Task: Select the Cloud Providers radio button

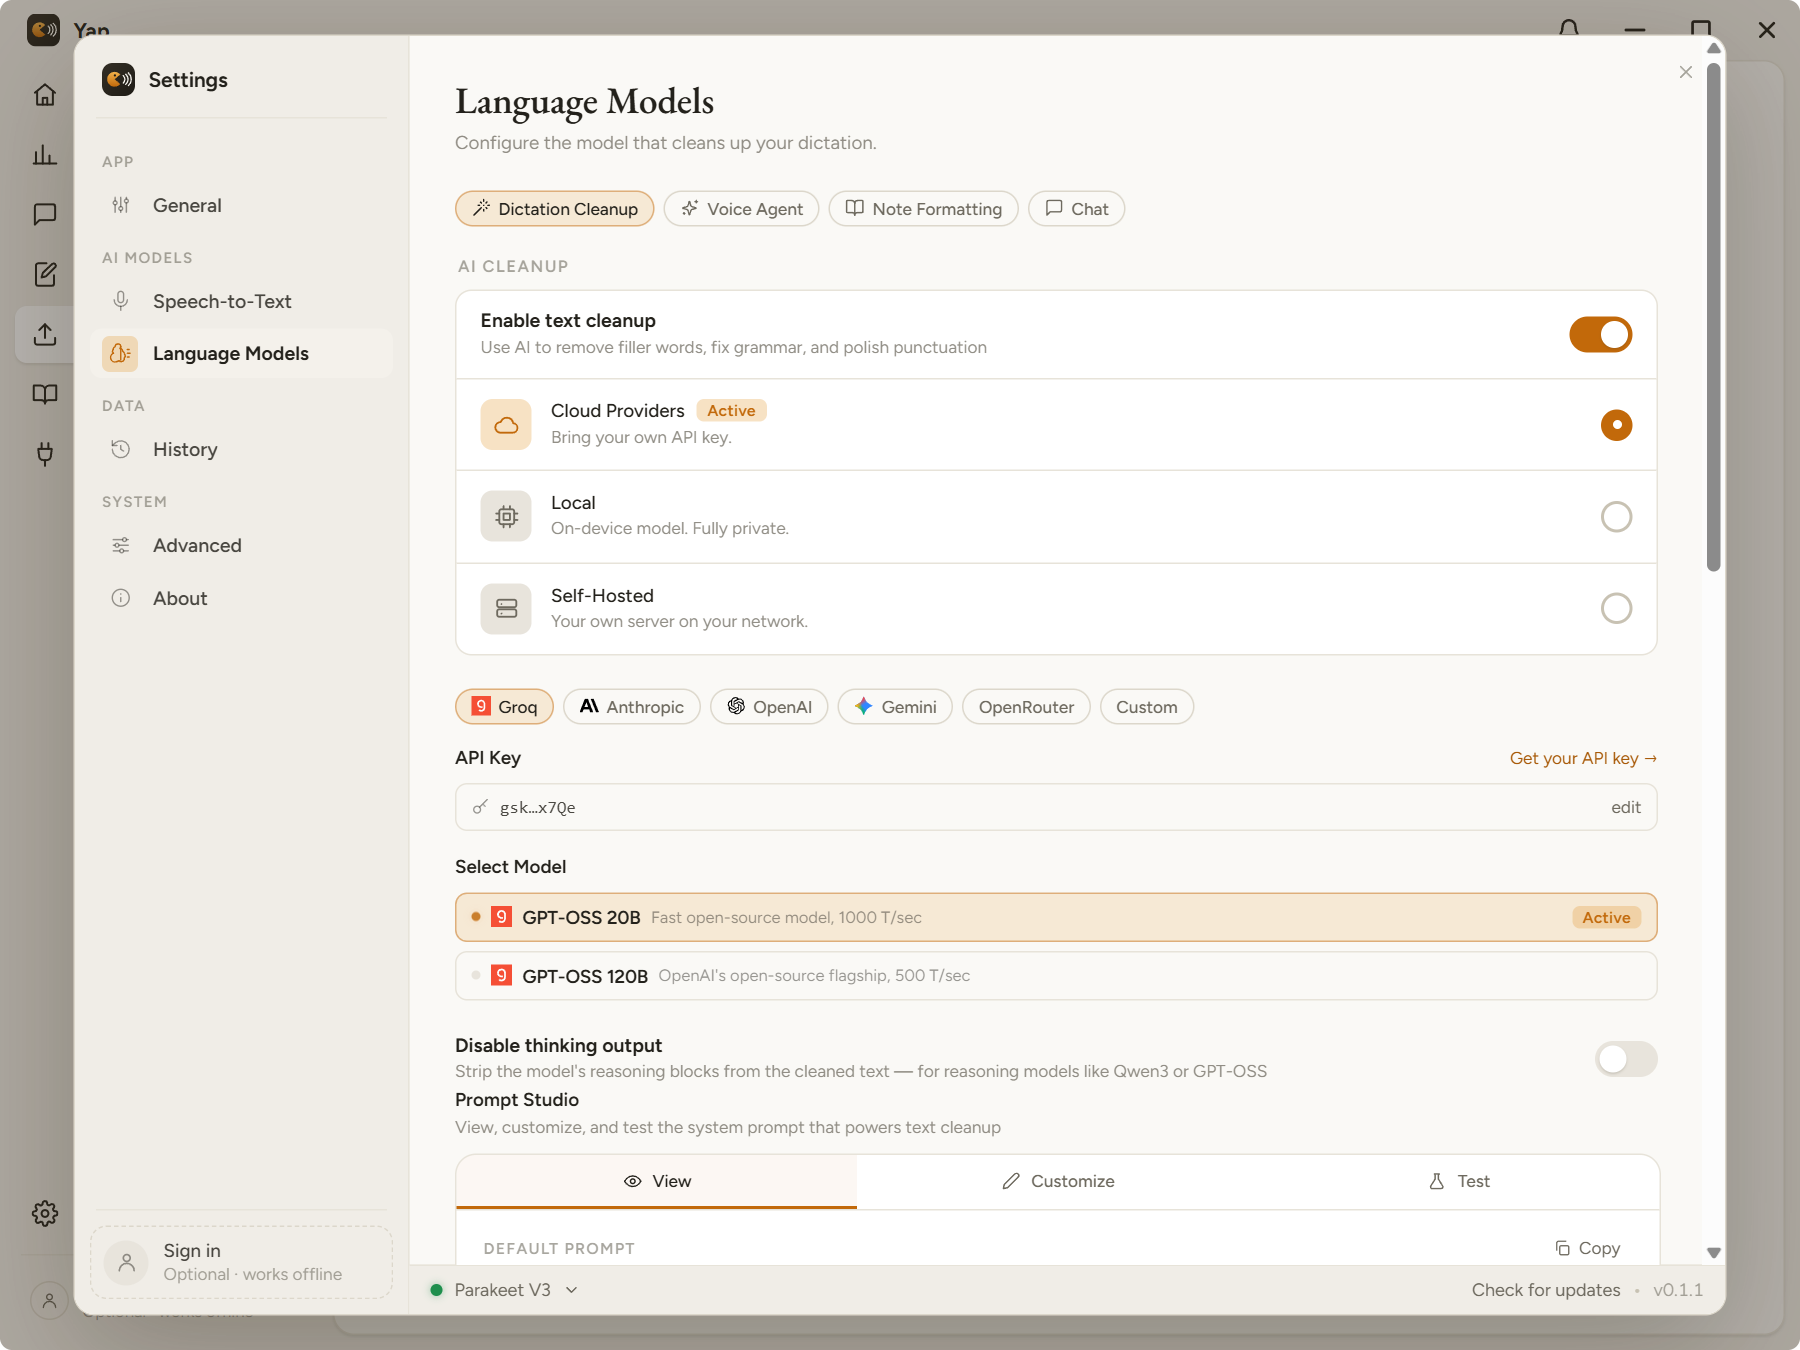Action: [1616, 425]
